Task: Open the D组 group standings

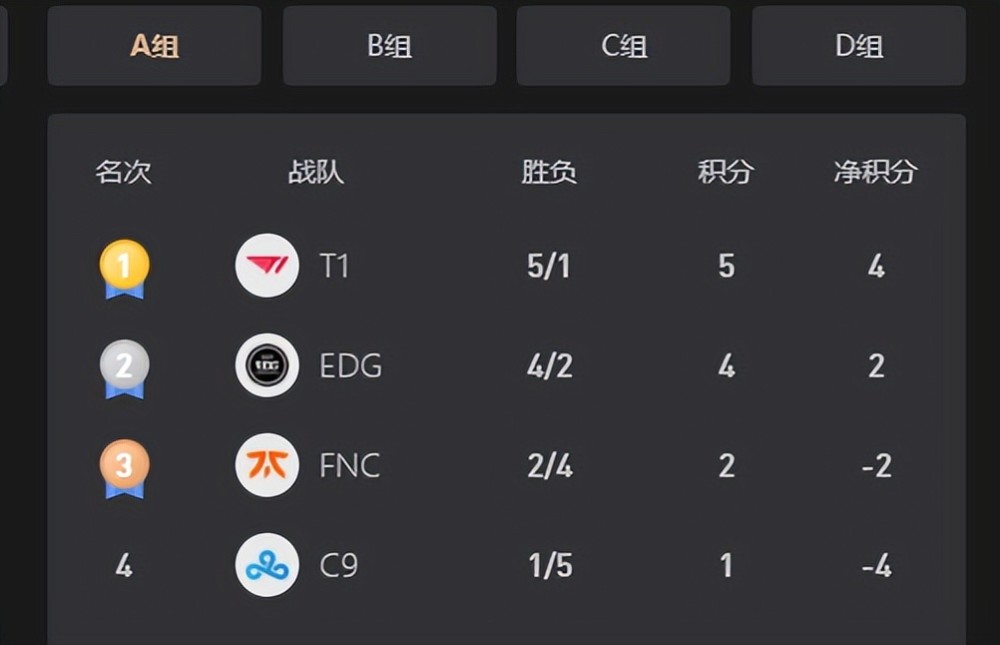Action: 856,45
